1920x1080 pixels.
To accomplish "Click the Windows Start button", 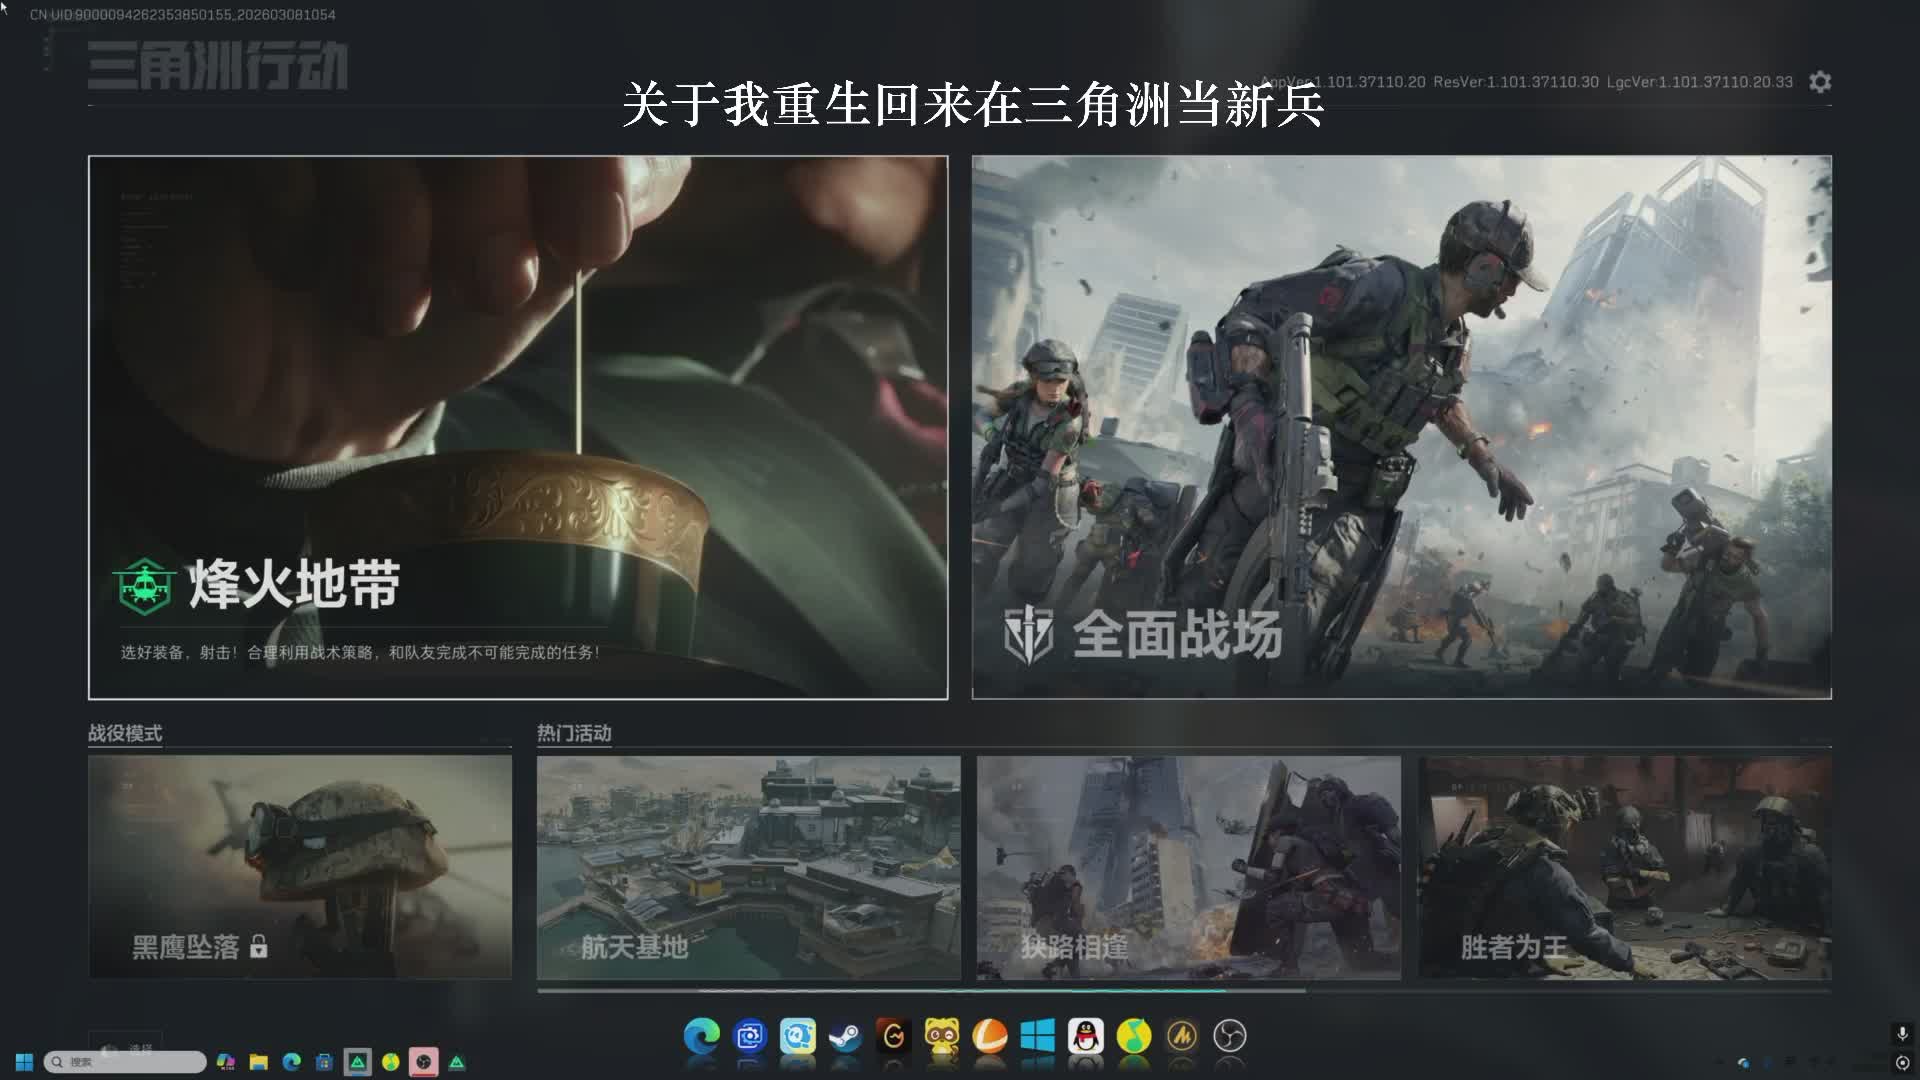I will [x=24, y=1062].
